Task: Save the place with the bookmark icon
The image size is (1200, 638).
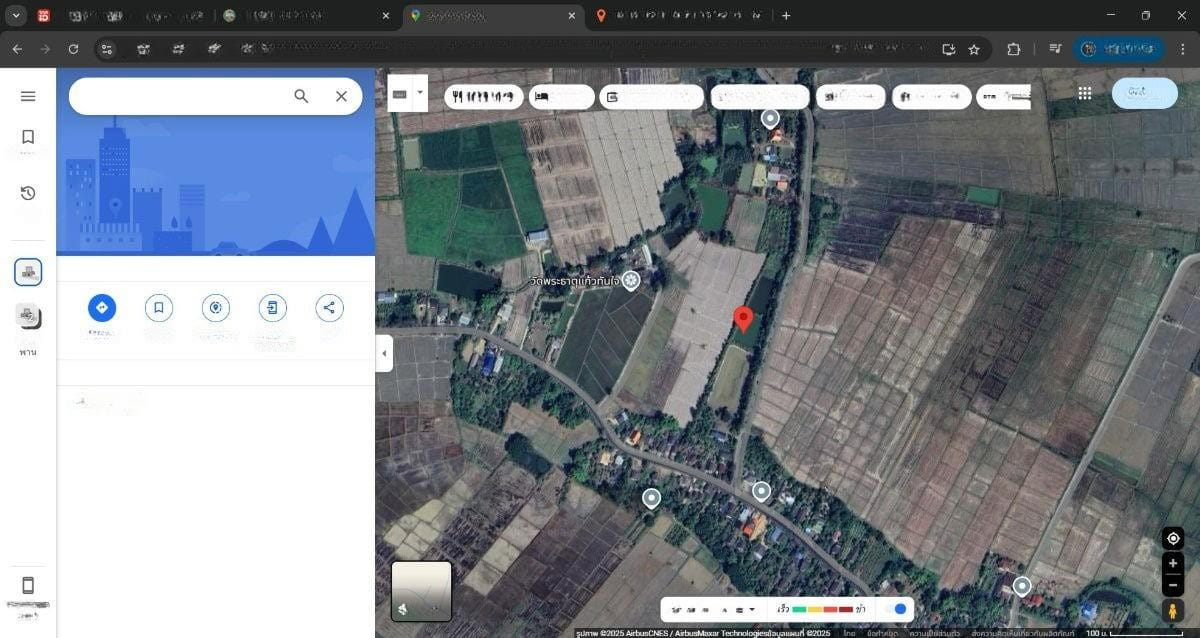Action: click(158, 308)
